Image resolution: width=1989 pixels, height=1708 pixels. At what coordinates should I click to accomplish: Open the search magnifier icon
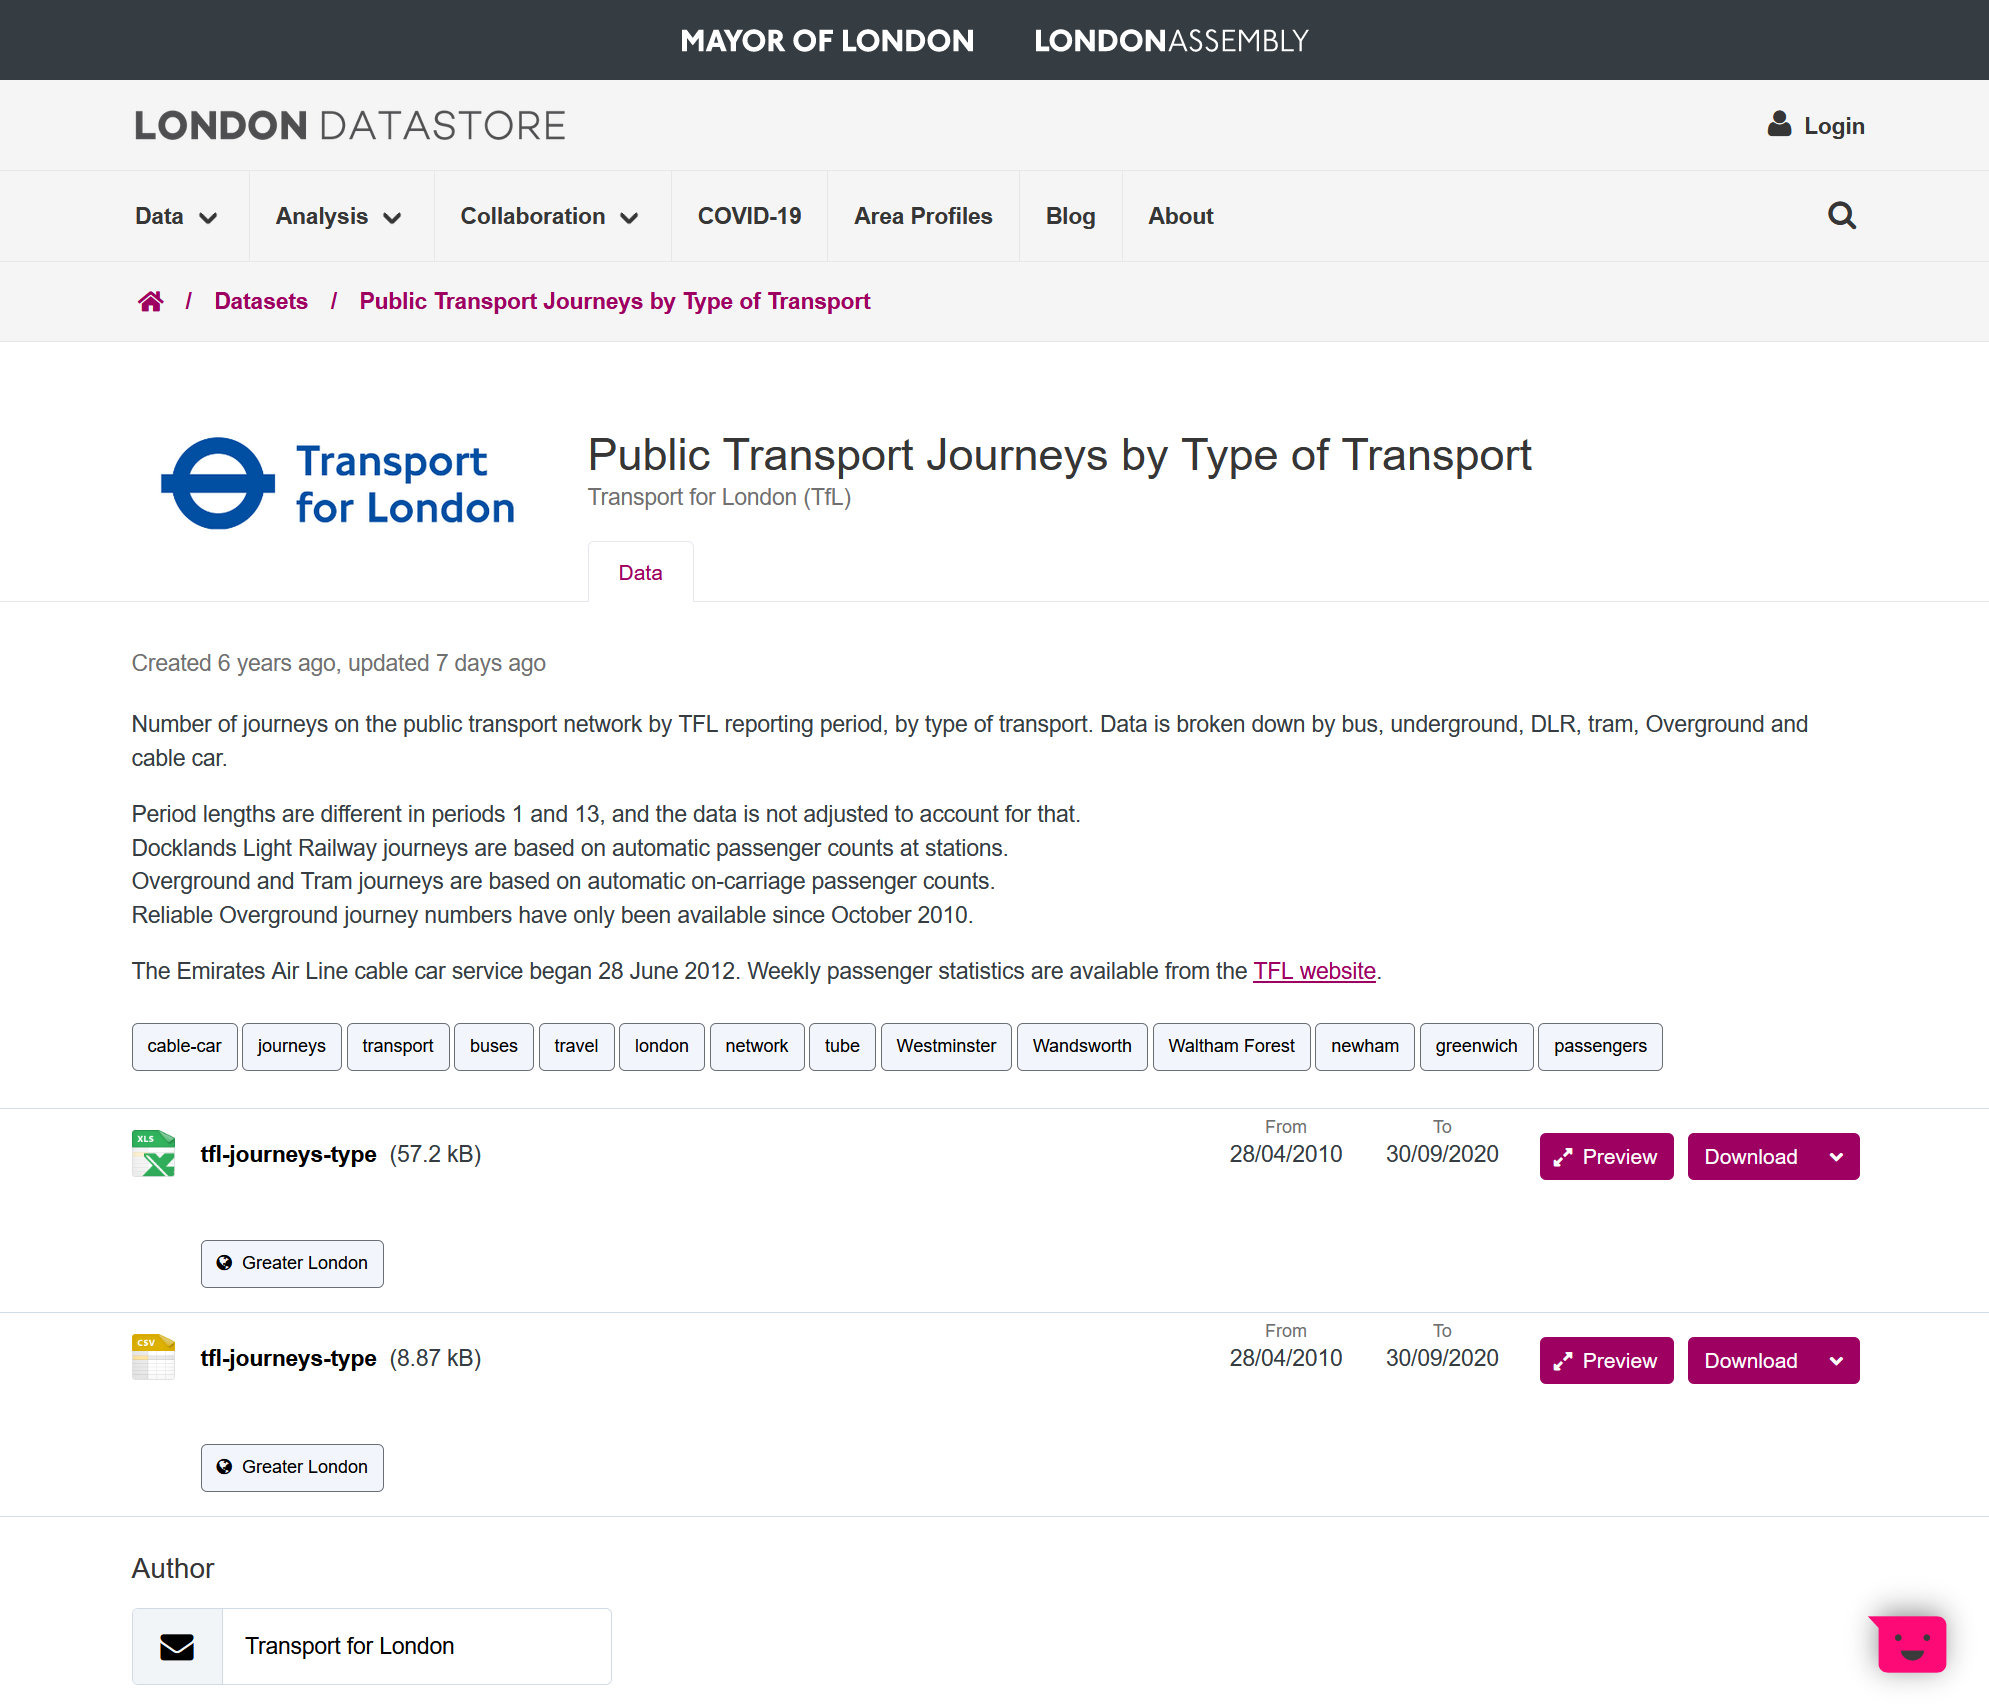tap(1841, 216)
